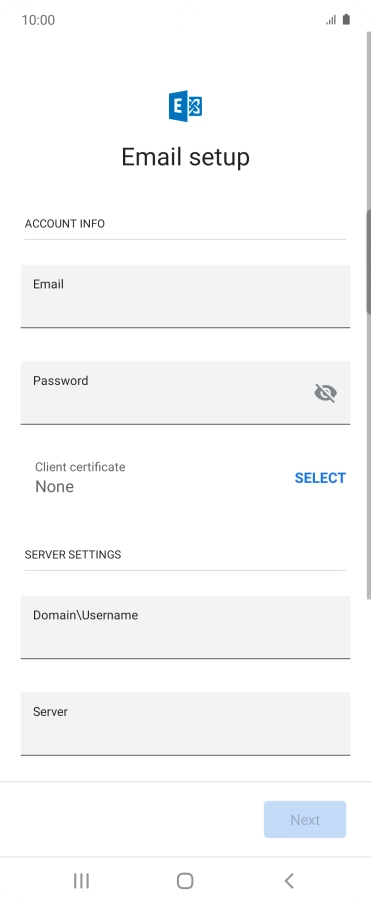Viewport: 371px width, 906px height.
Task: Tap the status bar clock
Action: [x=38, y=20]
